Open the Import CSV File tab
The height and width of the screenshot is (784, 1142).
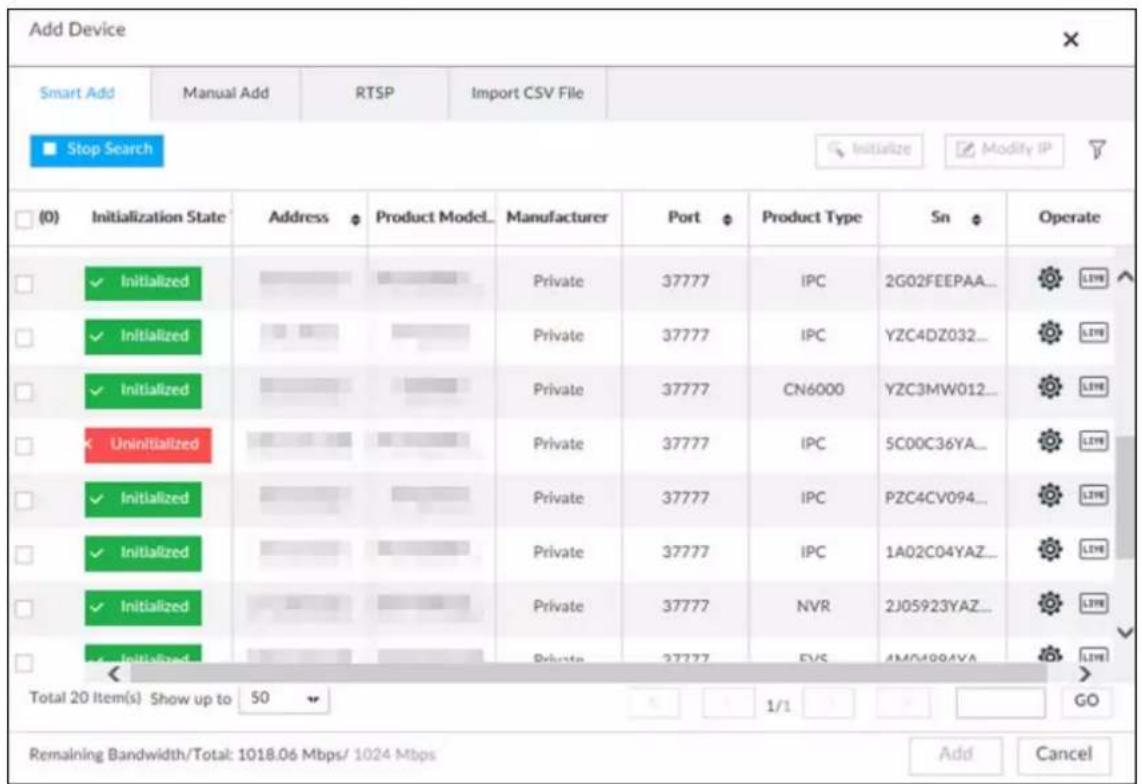[x=527, y=93]
